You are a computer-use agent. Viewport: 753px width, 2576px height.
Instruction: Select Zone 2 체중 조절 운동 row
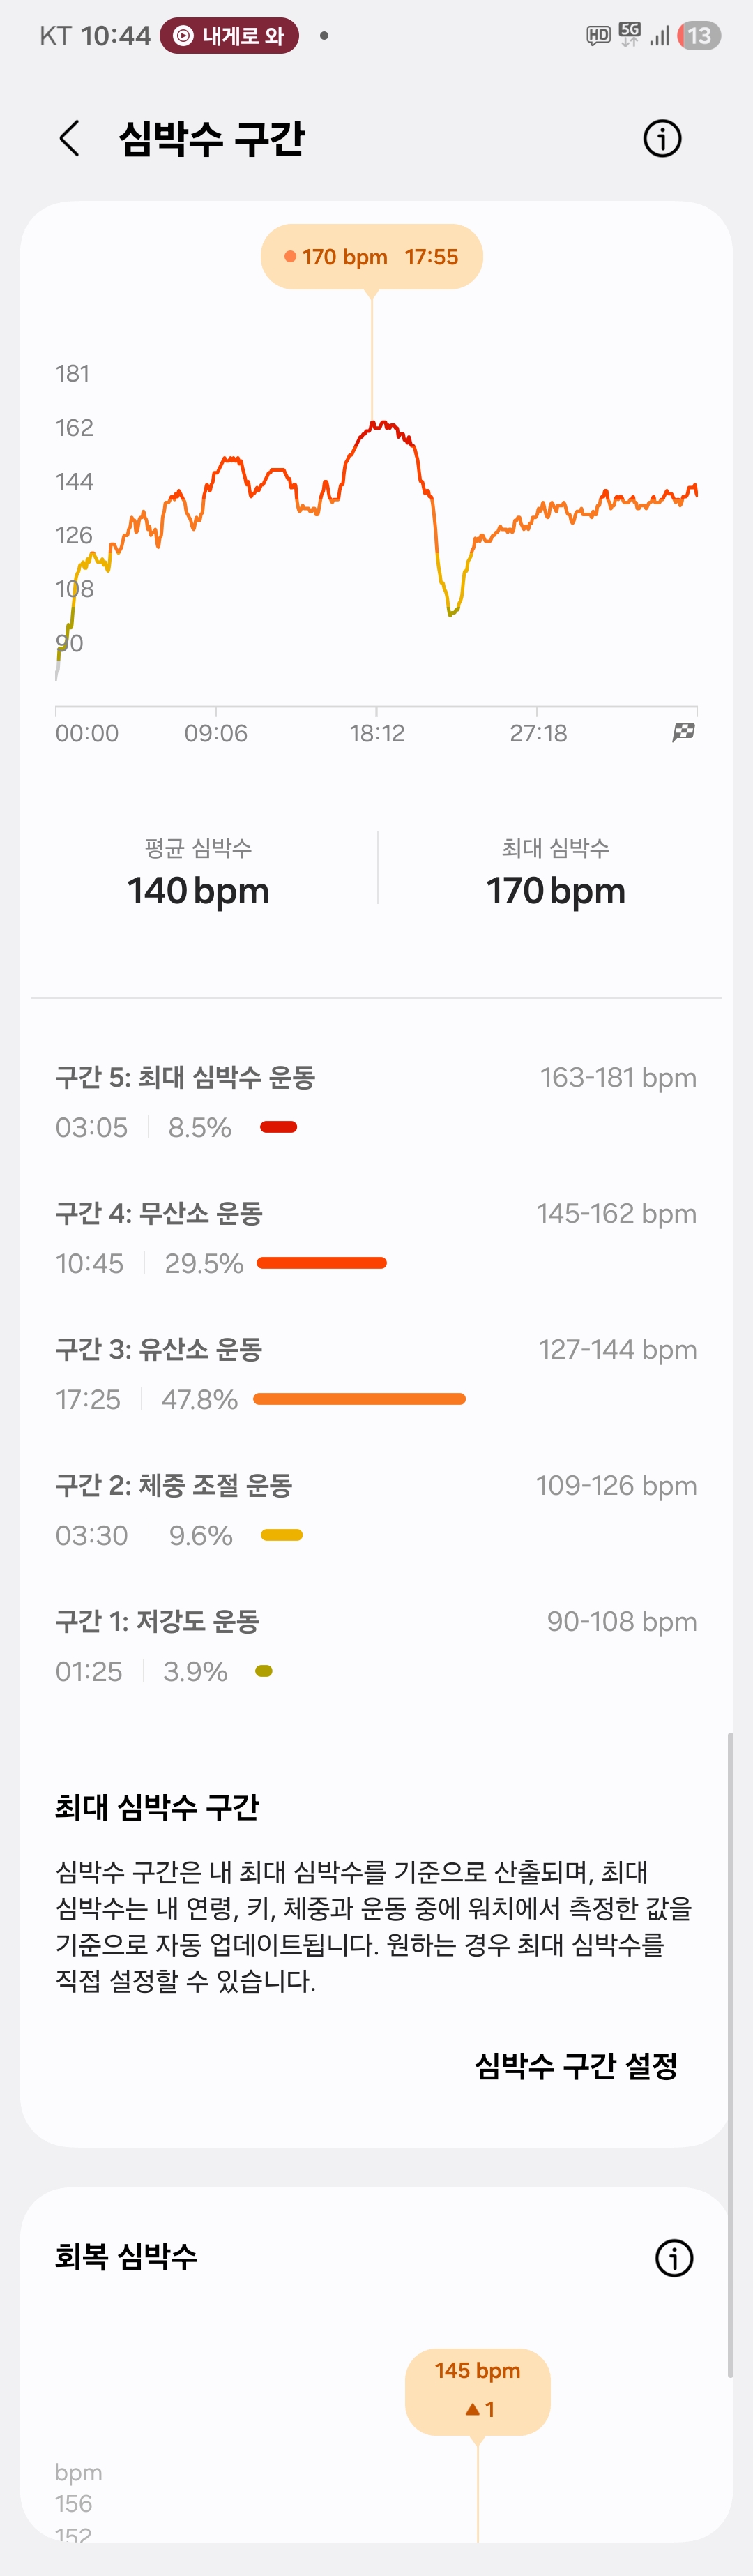[x=375, y=1510]
